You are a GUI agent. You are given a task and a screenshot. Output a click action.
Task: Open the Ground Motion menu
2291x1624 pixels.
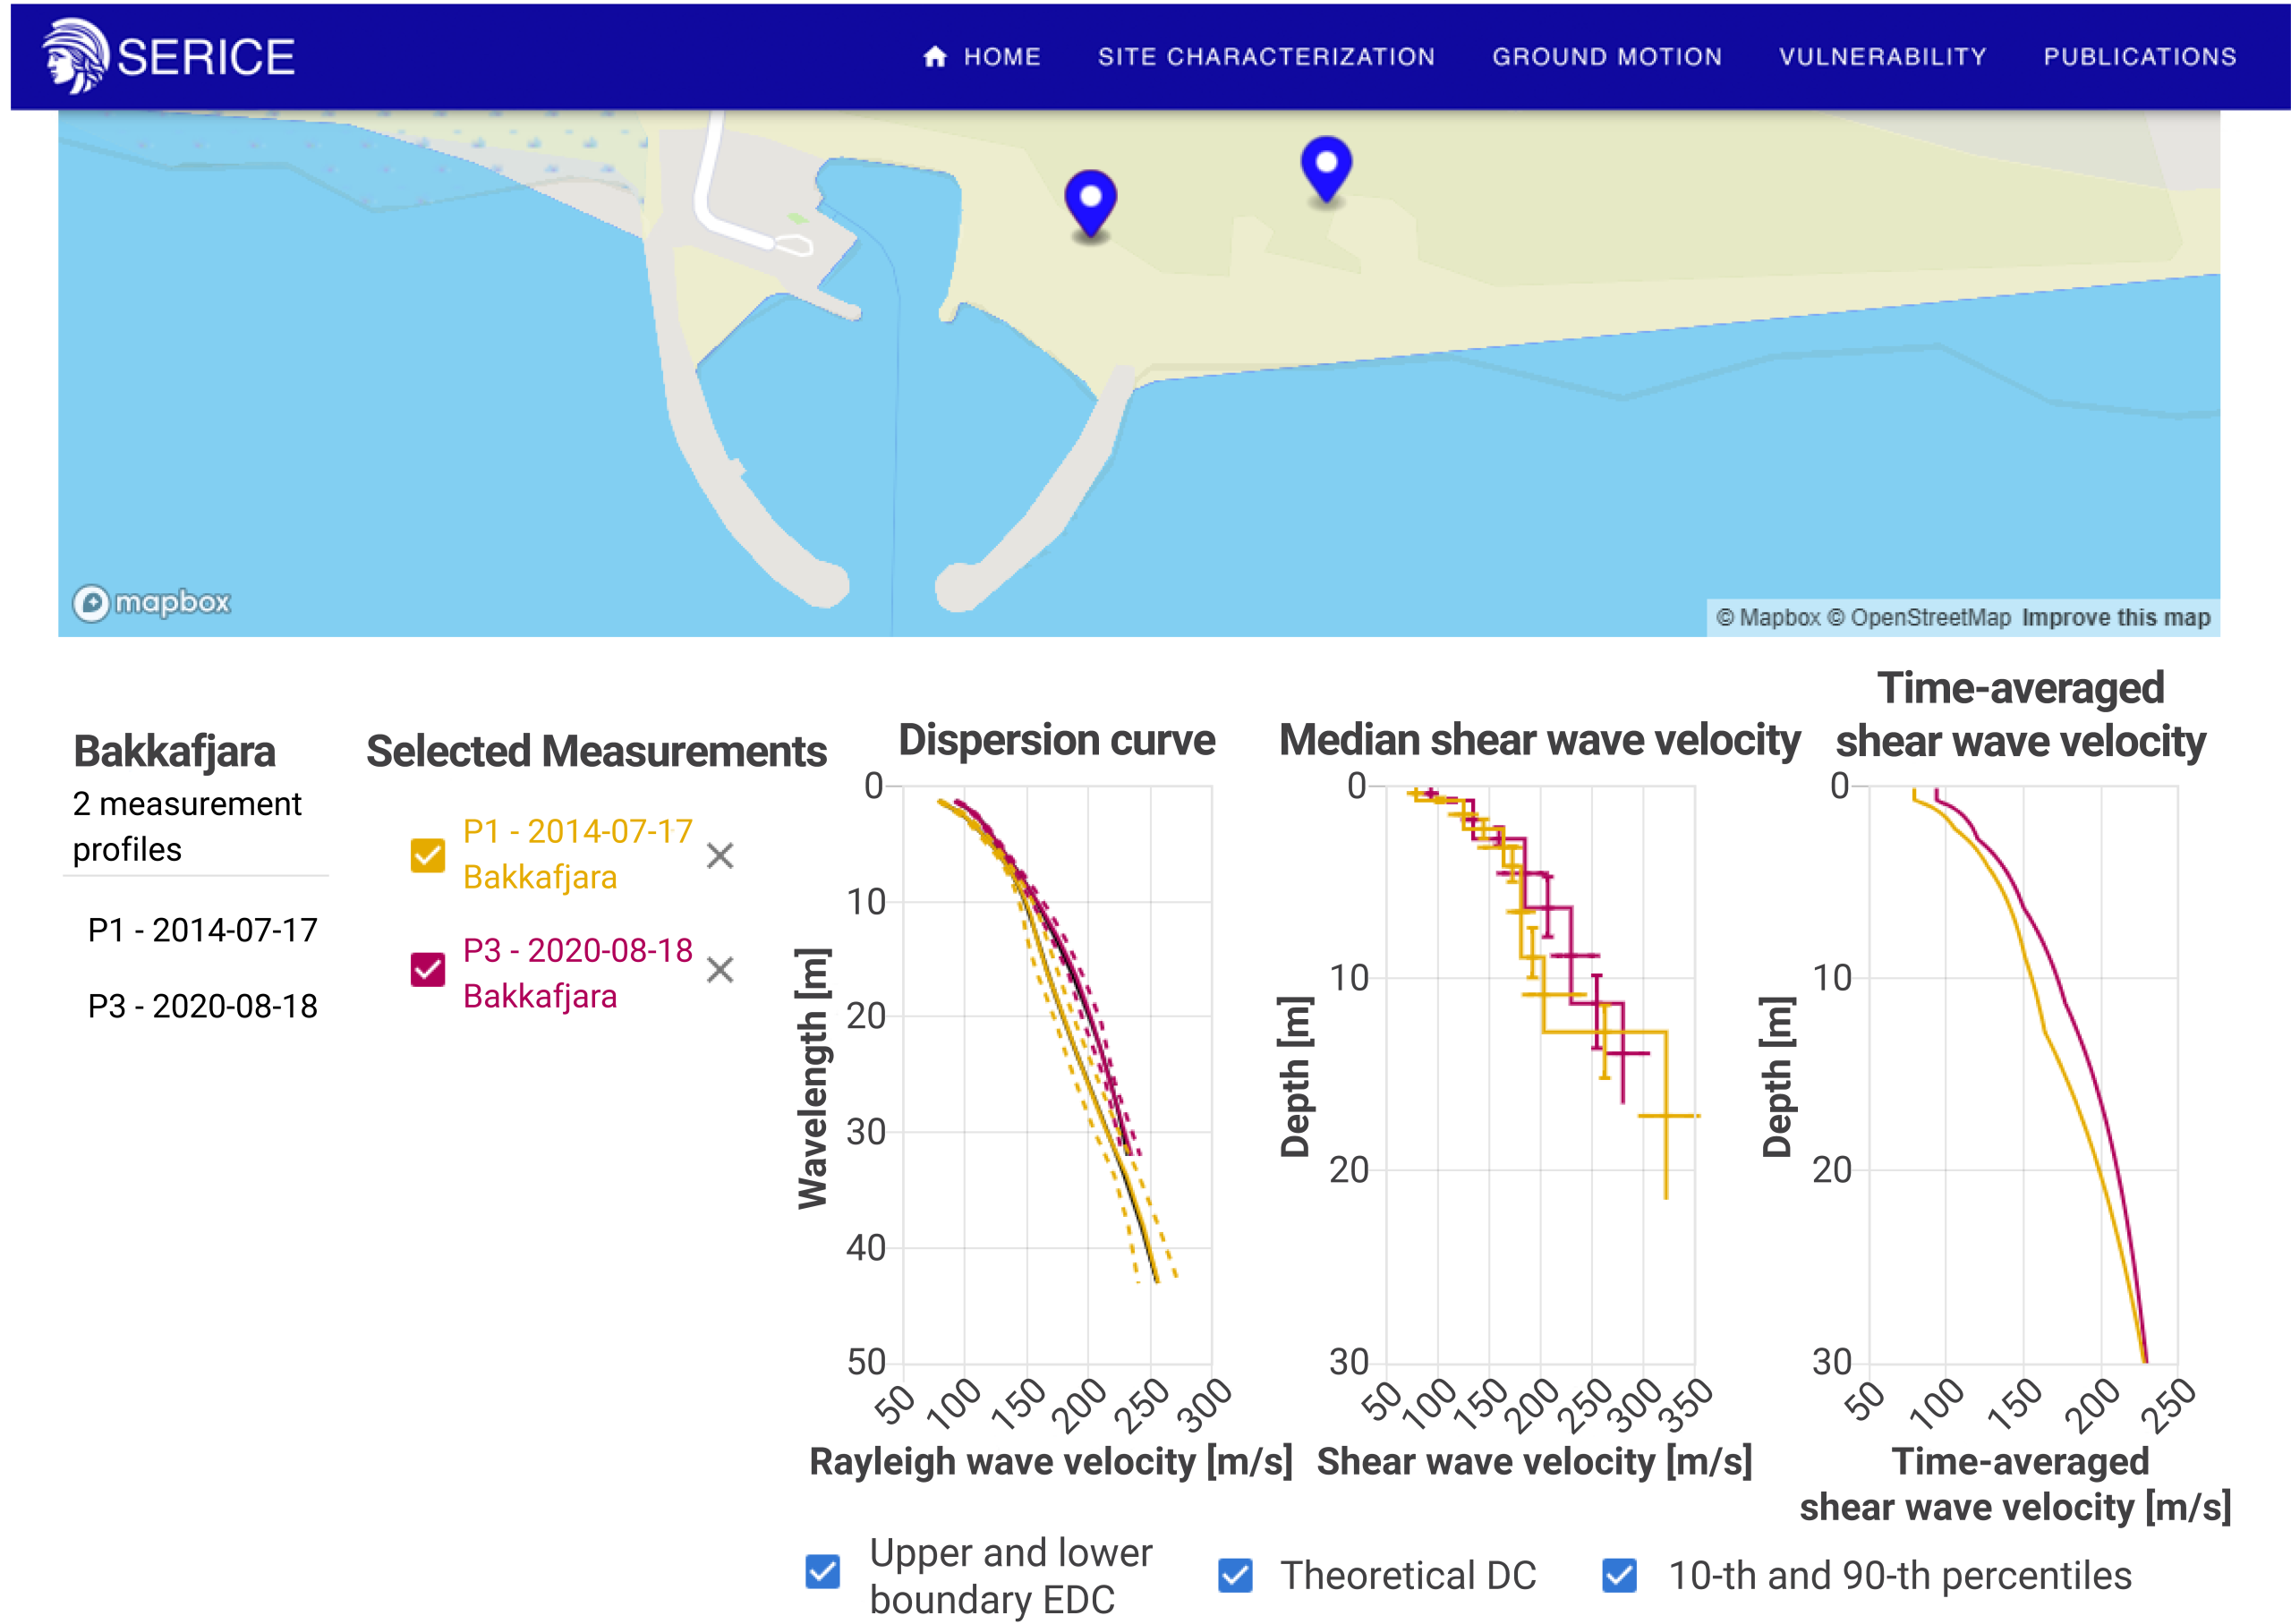[x=1607, y=57]
